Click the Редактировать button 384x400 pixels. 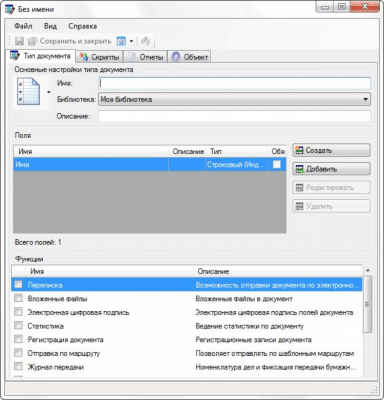pyautogui.click(x=331, y=188)
